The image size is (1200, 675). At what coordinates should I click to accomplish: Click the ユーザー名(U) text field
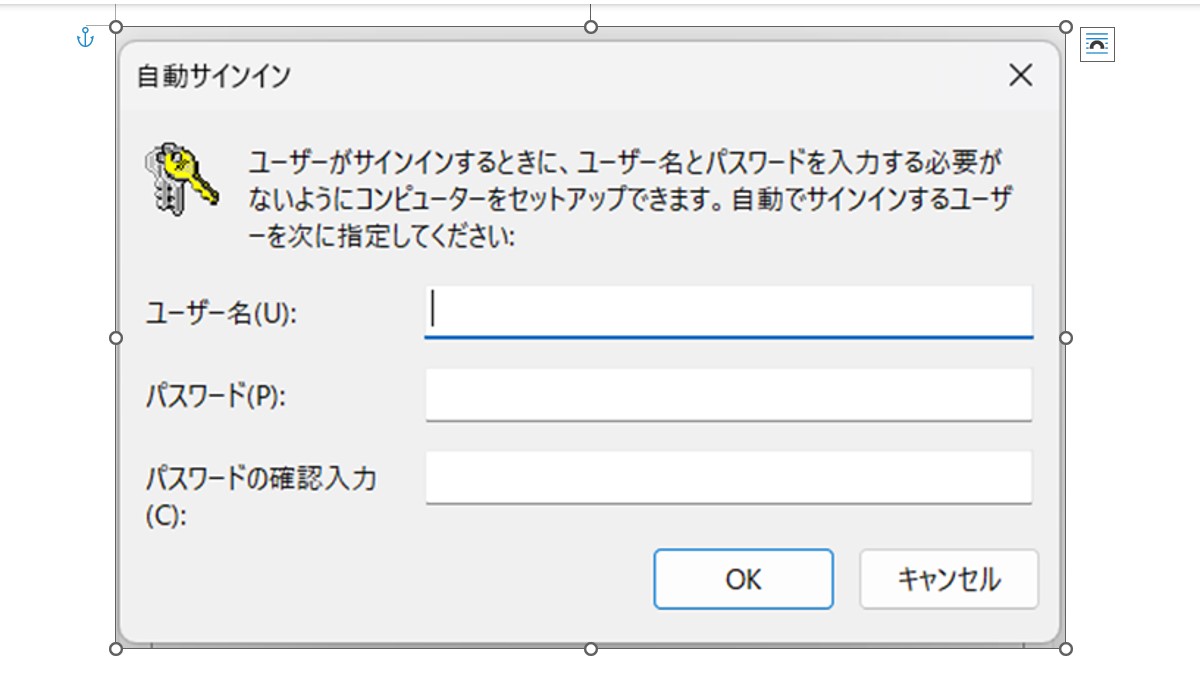pyautogui.click(x=729, y=313)
